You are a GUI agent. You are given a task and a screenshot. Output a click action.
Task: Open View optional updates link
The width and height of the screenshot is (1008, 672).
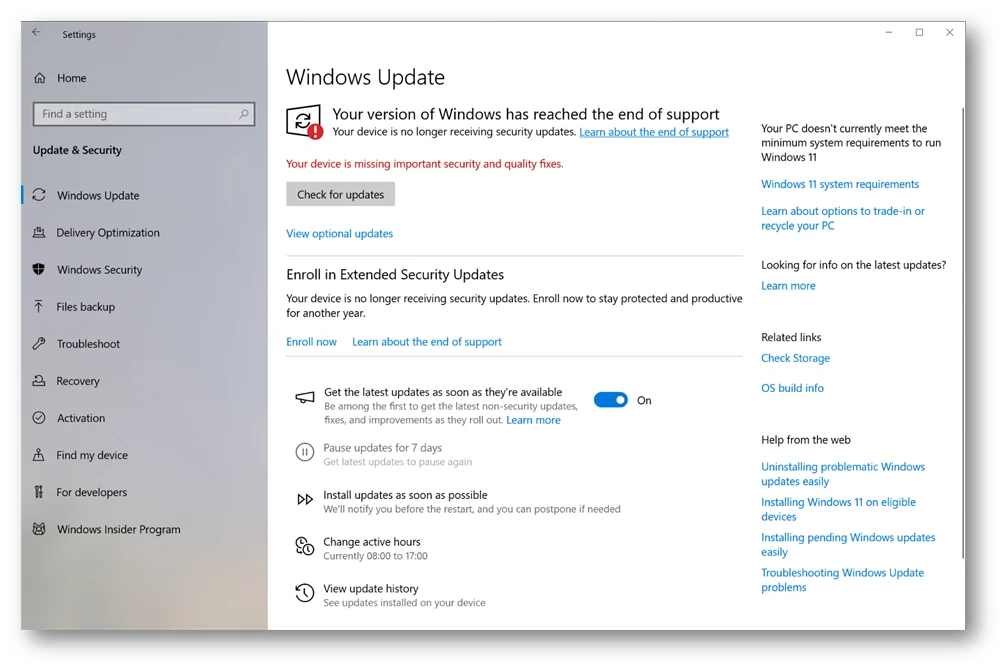(x=339, y=233)
